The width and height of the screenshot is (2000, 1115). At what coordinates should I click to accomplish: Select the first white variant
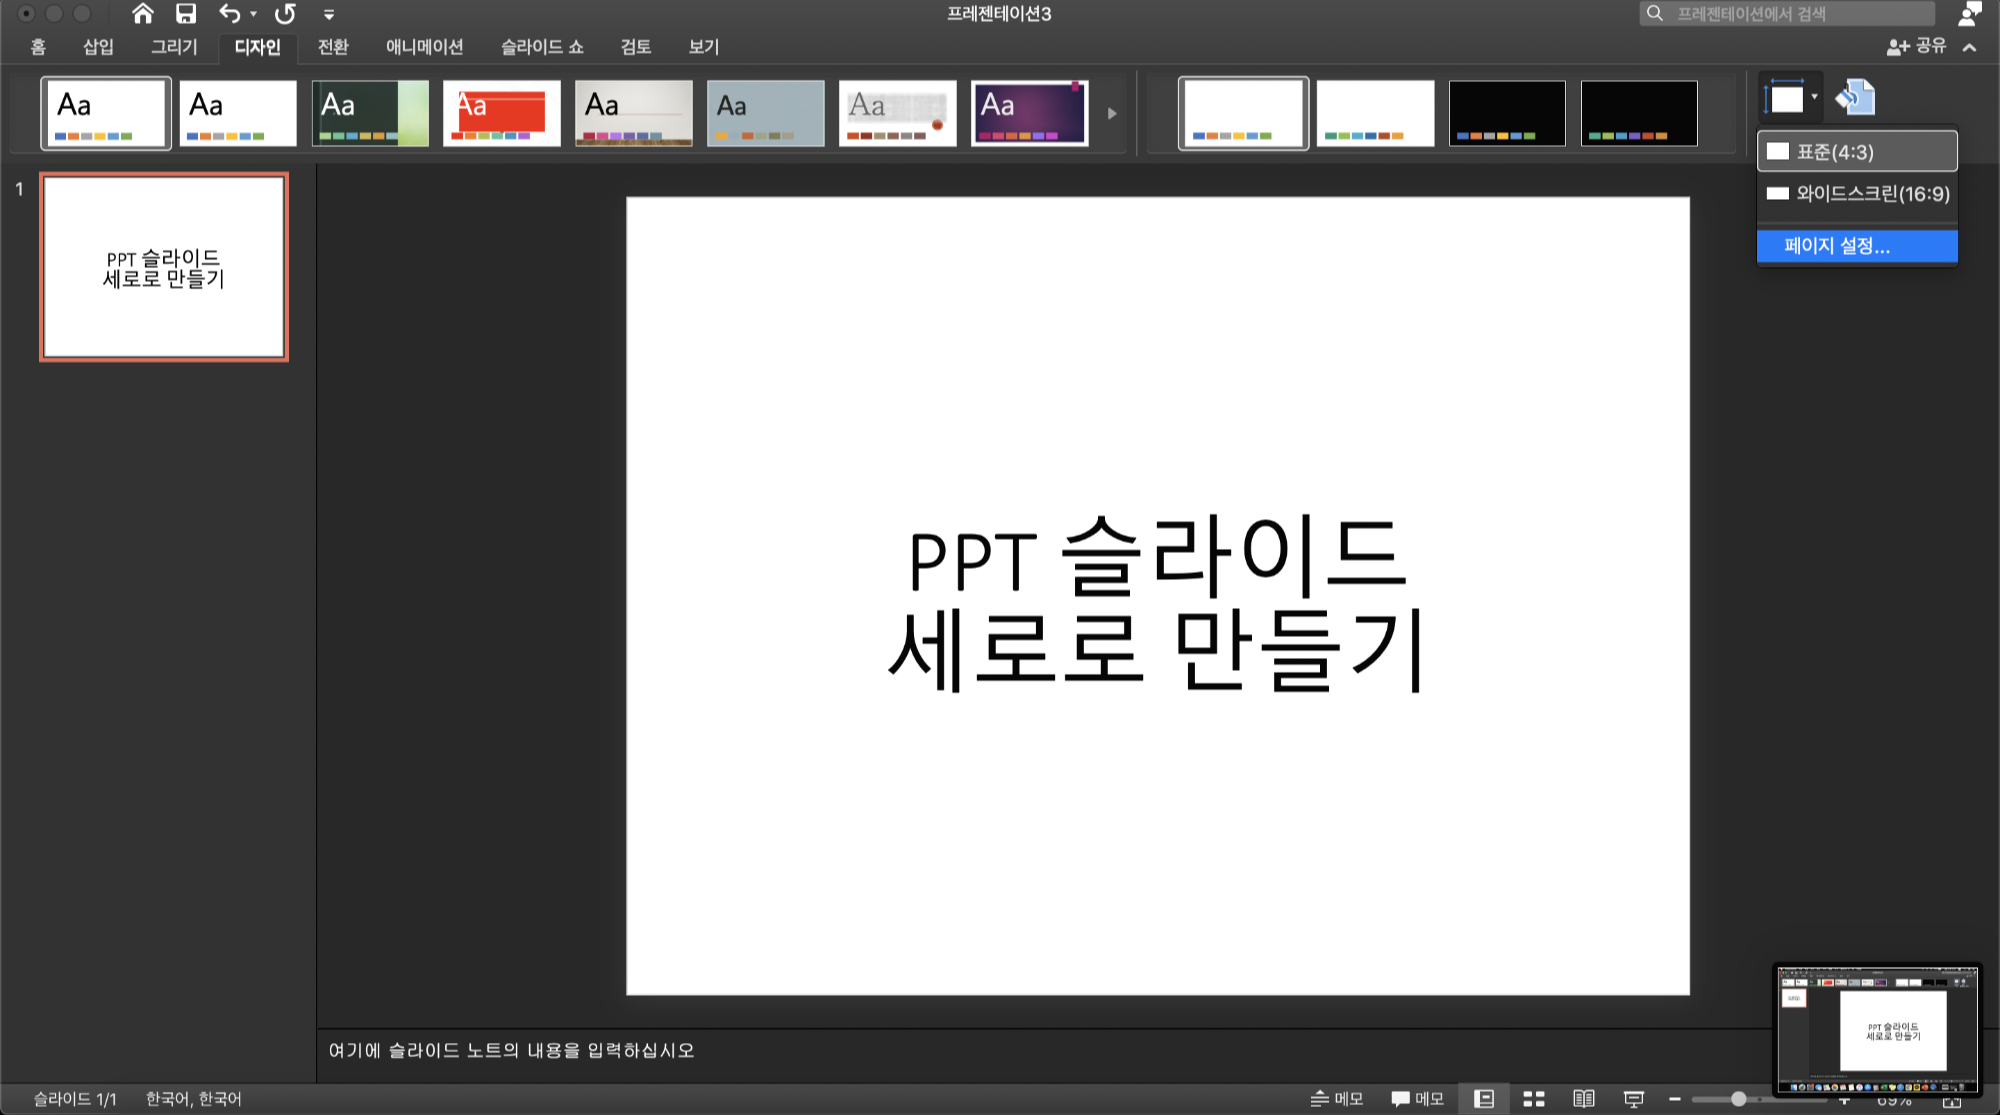[x=1244, y=113]
